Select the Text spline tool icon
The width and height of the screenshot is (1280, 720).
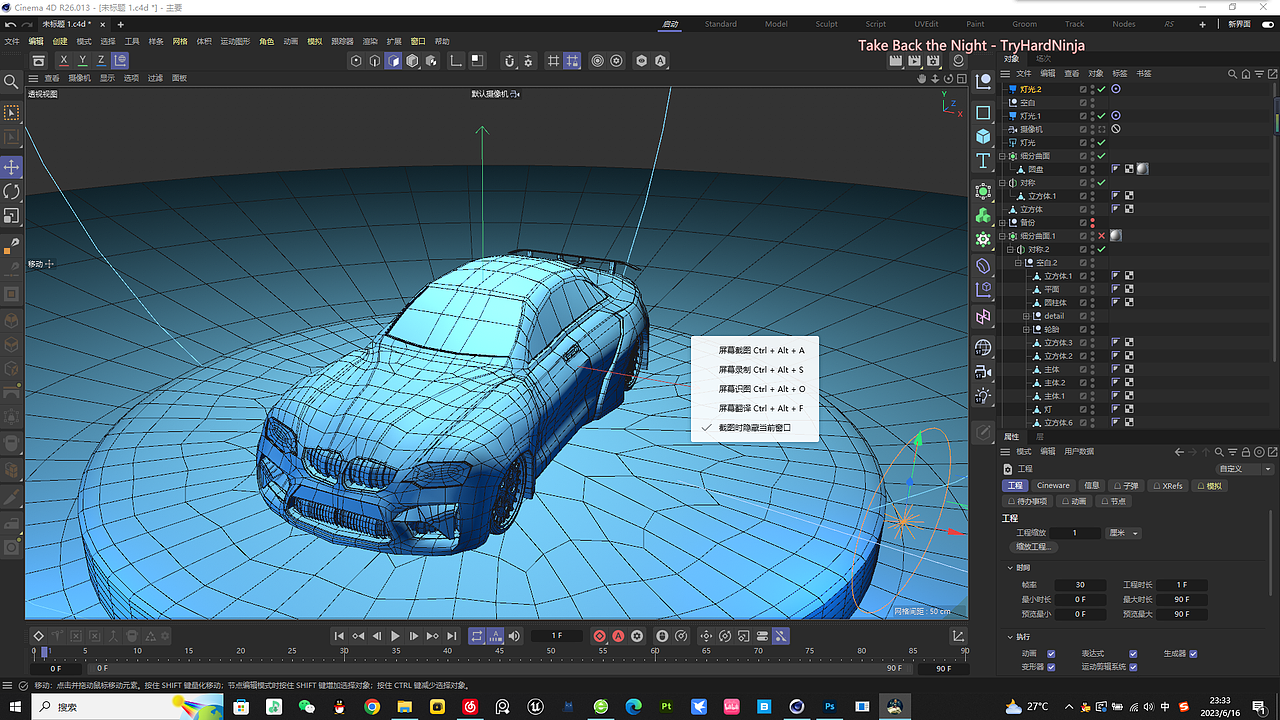click(983, 162)
